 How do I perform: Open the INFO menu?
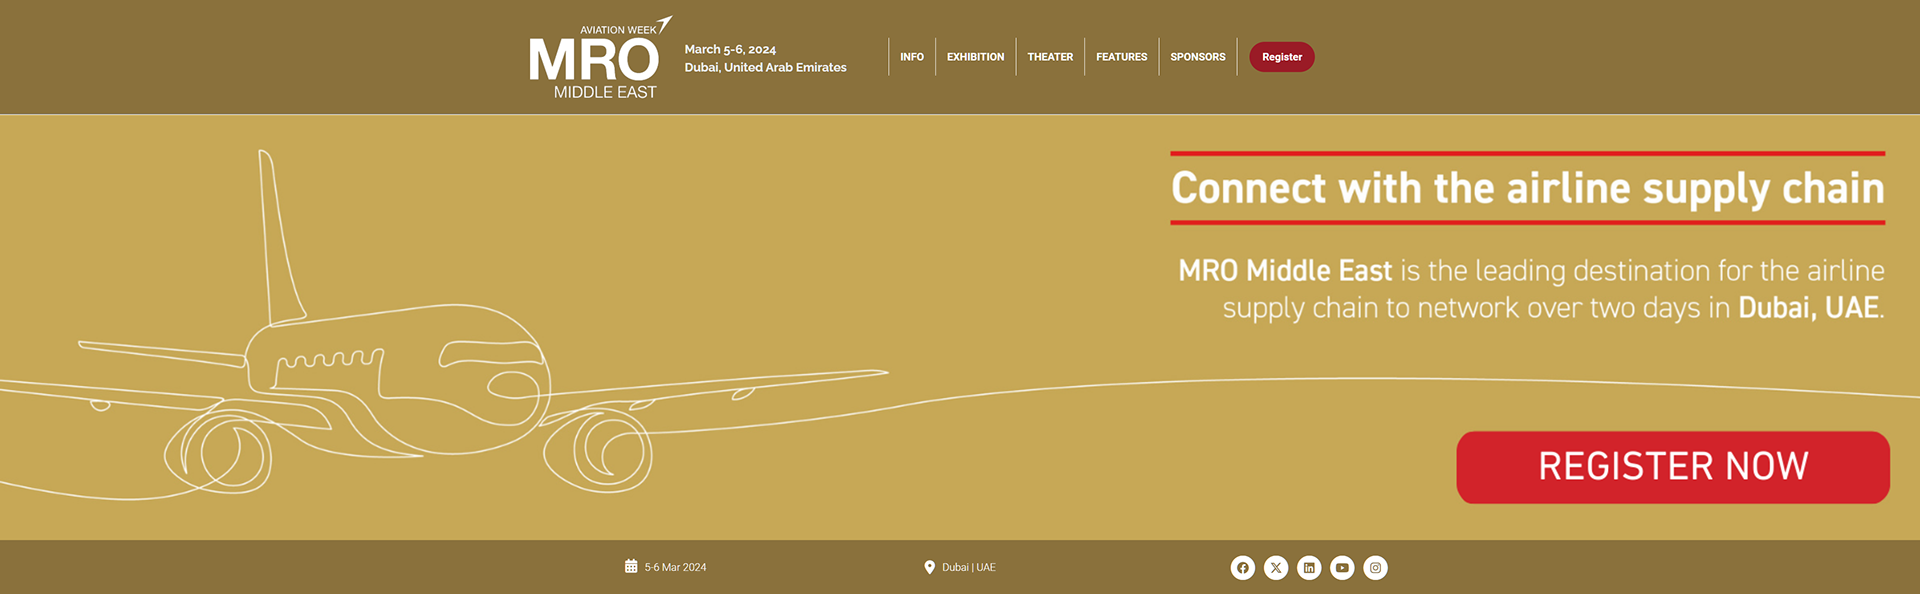[912, 57]
